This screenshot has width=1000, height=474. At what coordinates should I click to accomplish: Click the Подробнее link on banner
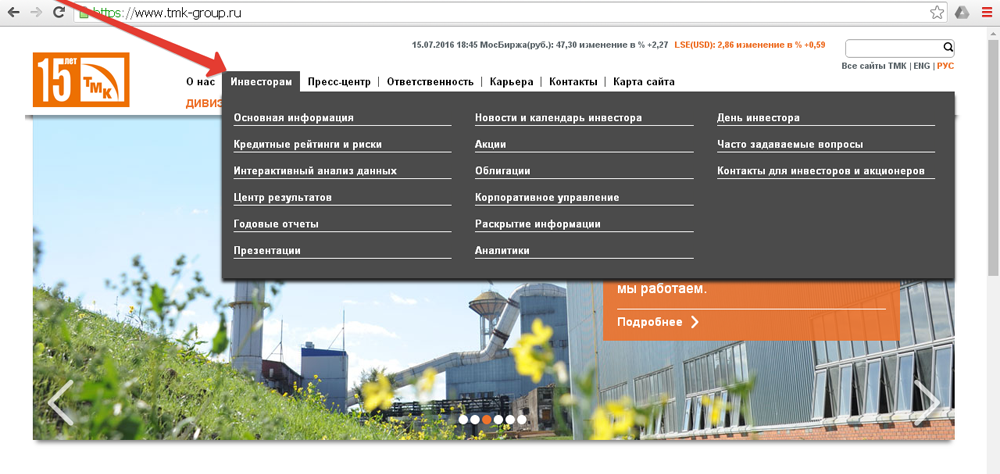pos(657,322)
